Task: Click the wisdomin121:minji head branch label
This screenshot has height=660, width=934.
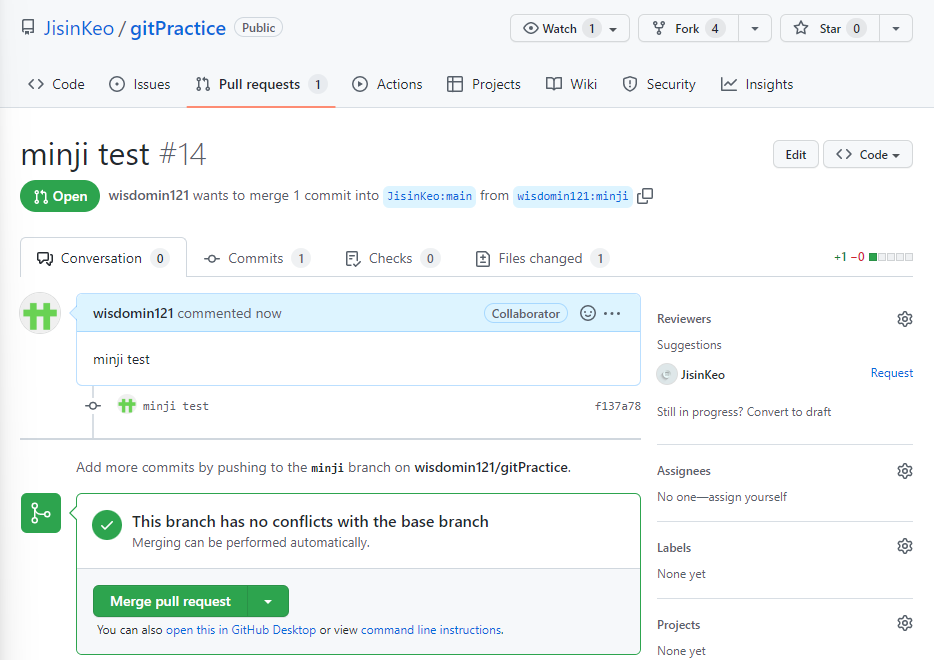Action: (x=572, y=196)
